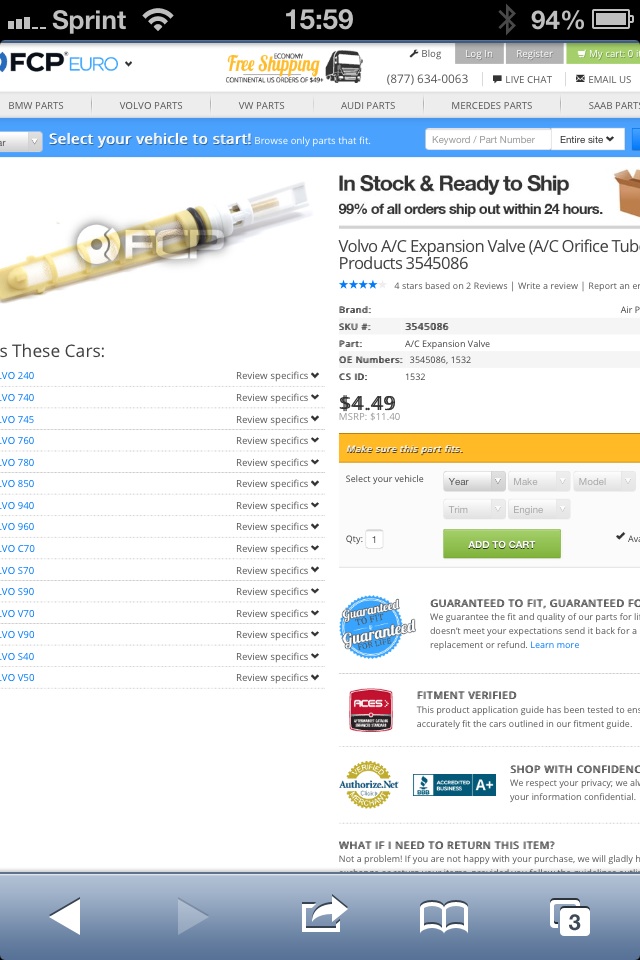Click the Qty quantity field
Screen dimensions: 640x960
coord(375,540)
